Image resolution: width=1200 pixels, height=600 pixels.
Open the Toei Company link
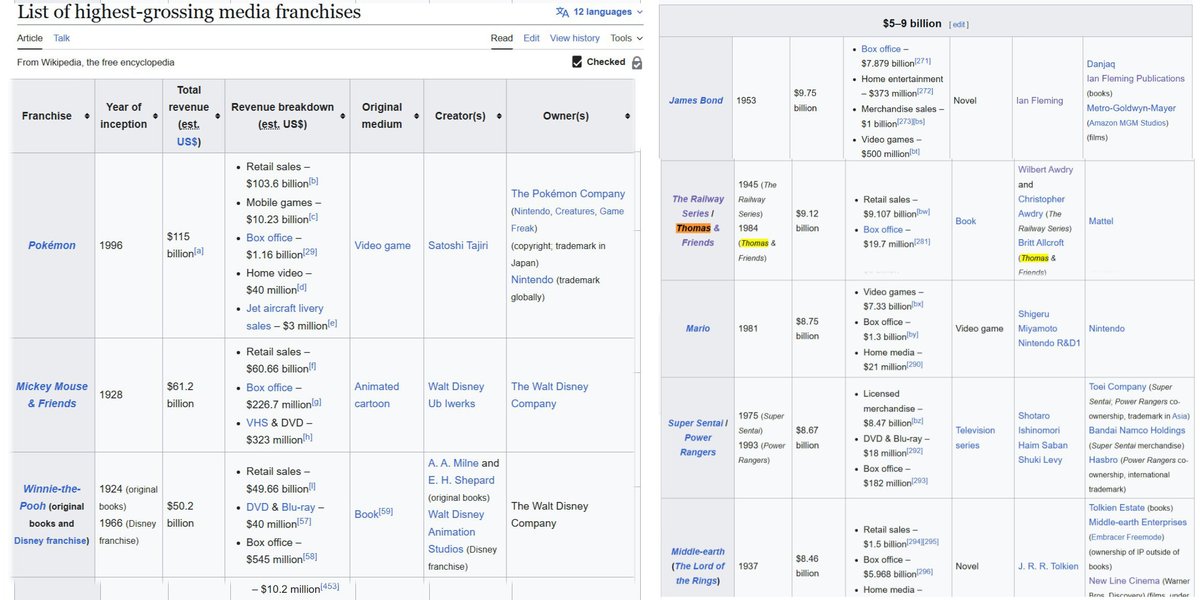[x=1117, y=387]
